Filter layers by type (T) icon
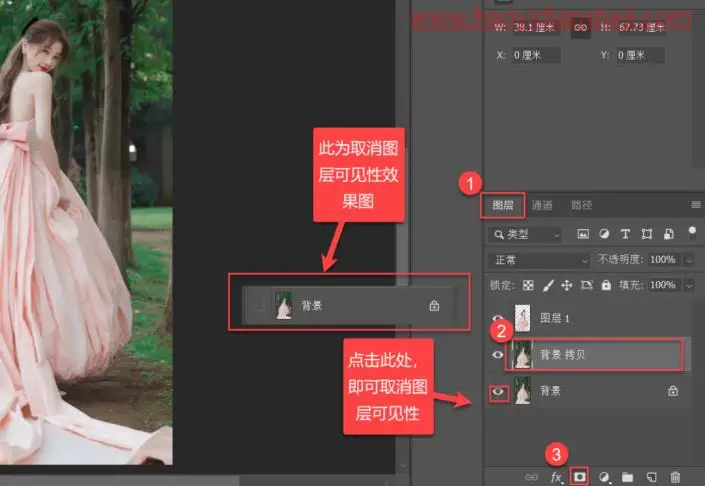The image size is (705, 486). tap(625, 234)
